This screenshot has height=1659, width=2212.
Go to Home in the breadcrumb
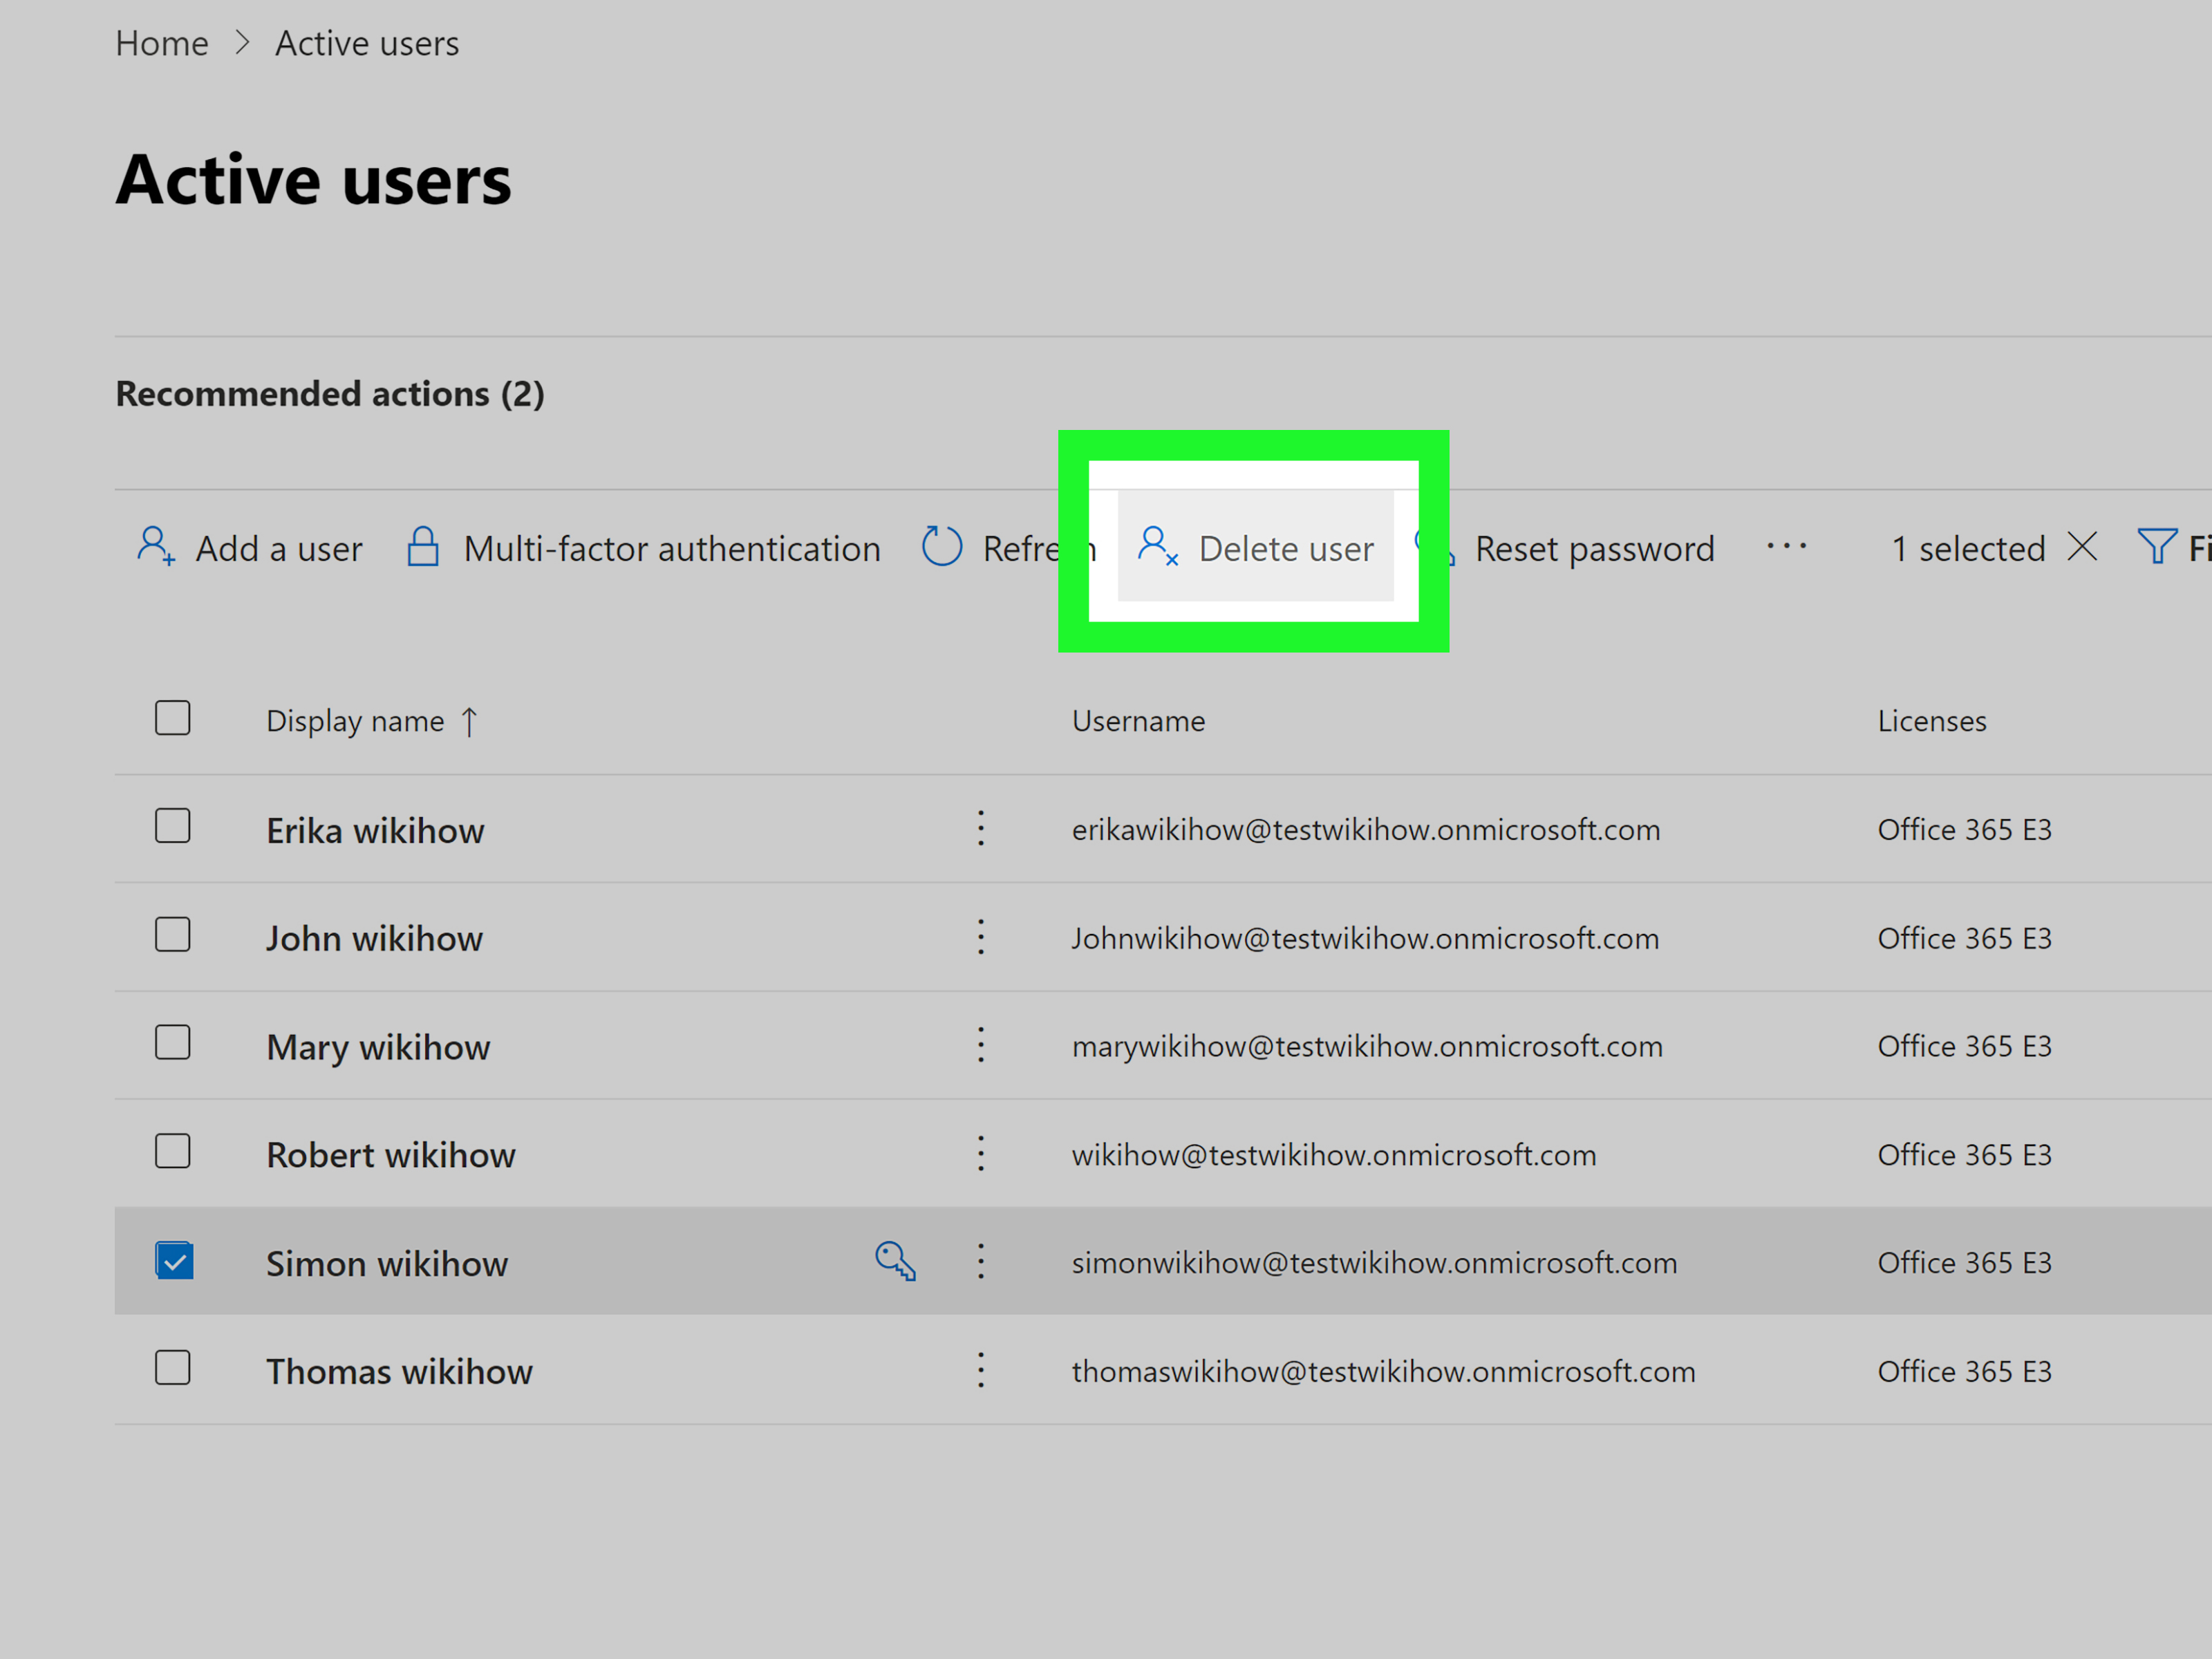pos(162,43)
